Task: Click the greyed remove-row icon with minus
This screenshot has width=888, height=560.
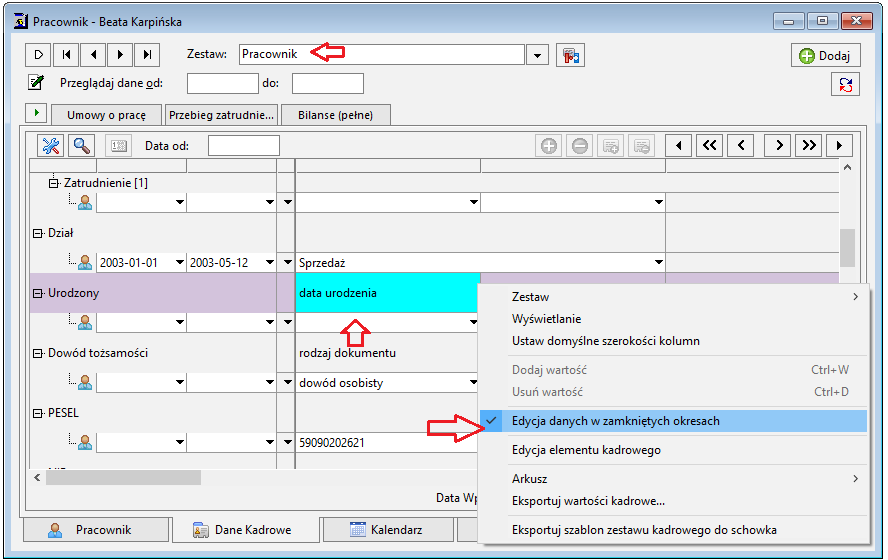Action: [x=642, y=146]
